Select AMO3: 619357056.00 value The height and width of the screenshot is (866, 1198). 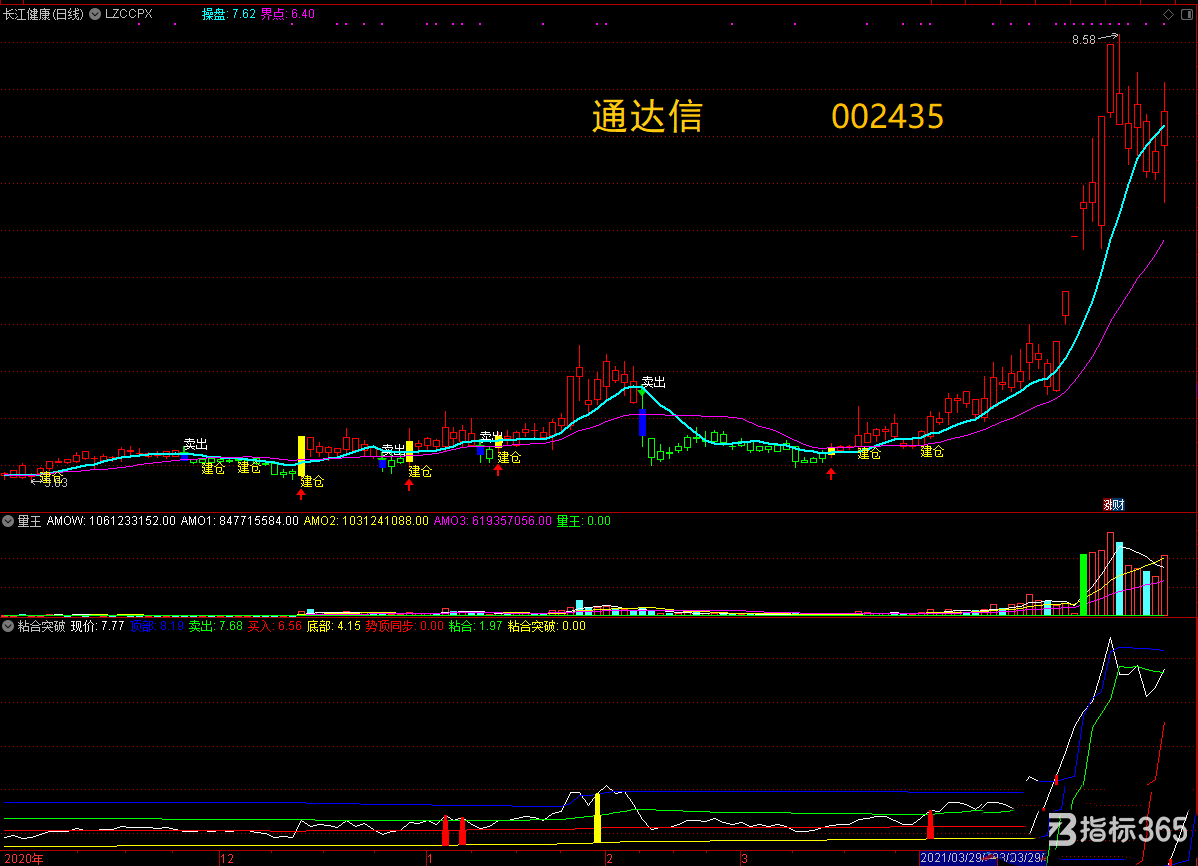(492, 521)
